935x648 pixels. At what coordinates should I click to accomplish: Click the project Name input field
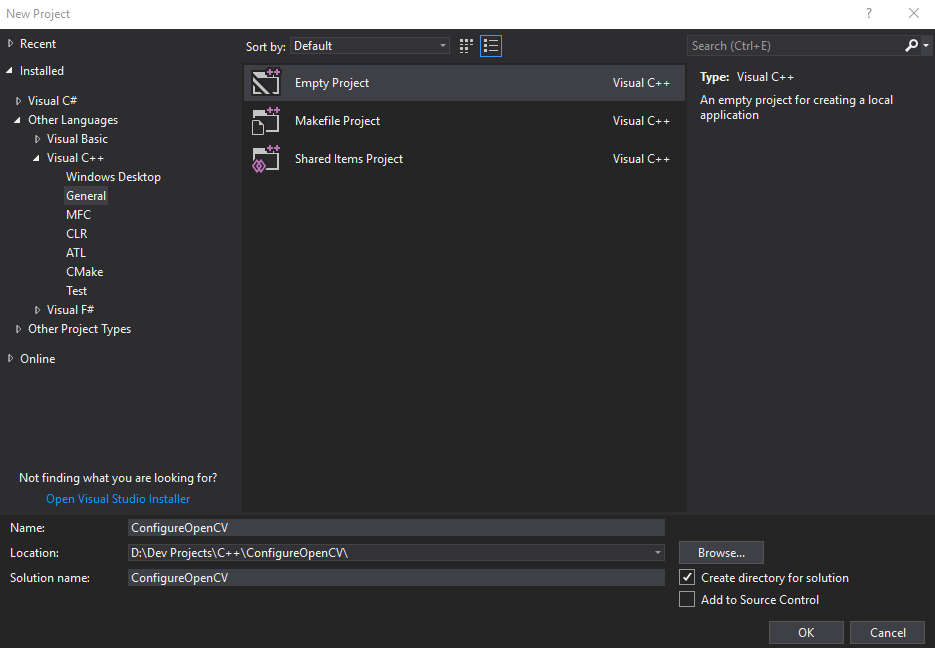click(396, 528)
